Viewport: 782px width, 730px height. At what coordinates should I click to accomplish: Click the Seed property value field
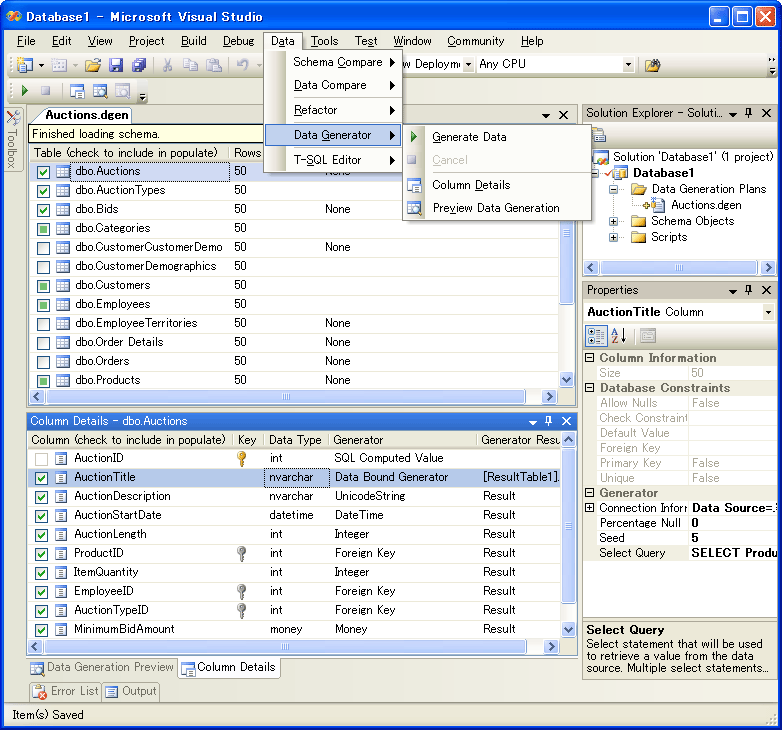tap(734, 538)
